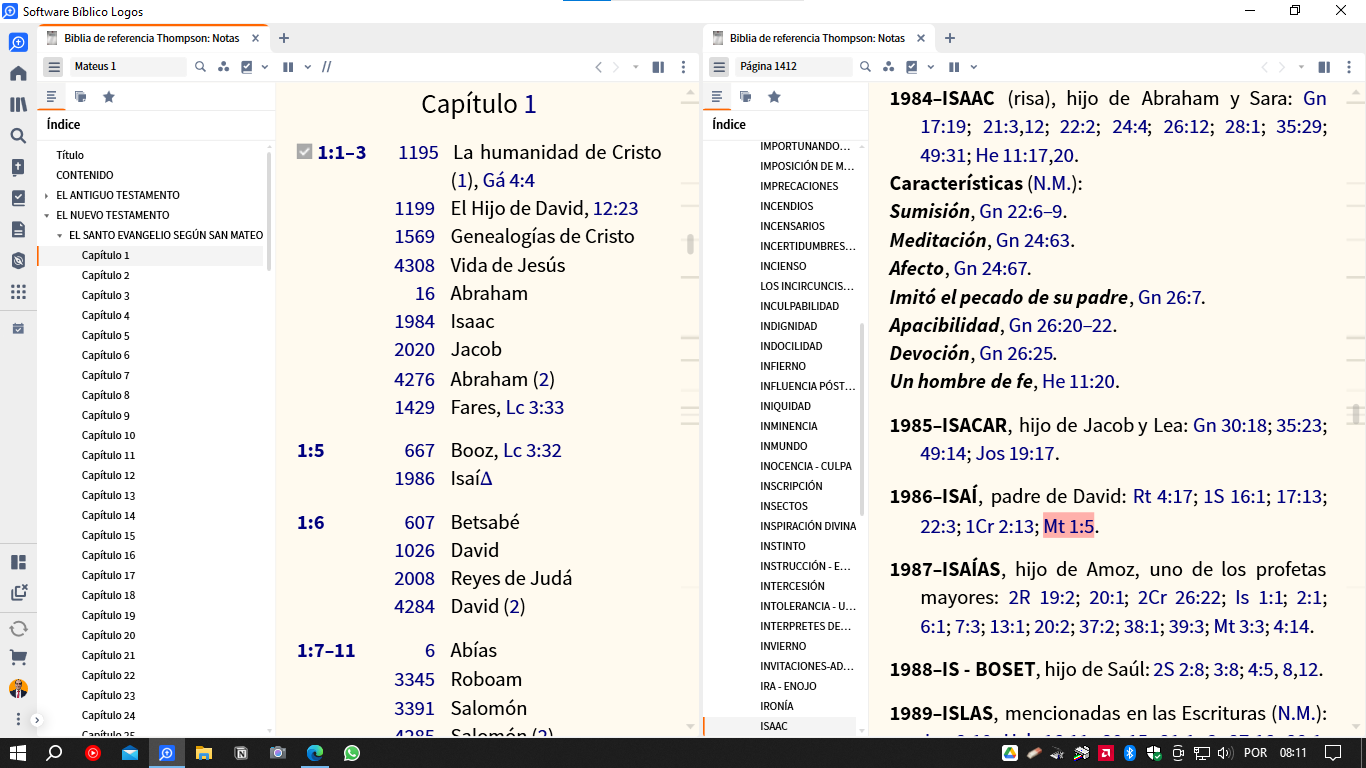Switch to left Biblia de referencia Thompson tab
The image size is (1366, 768).
152,38
